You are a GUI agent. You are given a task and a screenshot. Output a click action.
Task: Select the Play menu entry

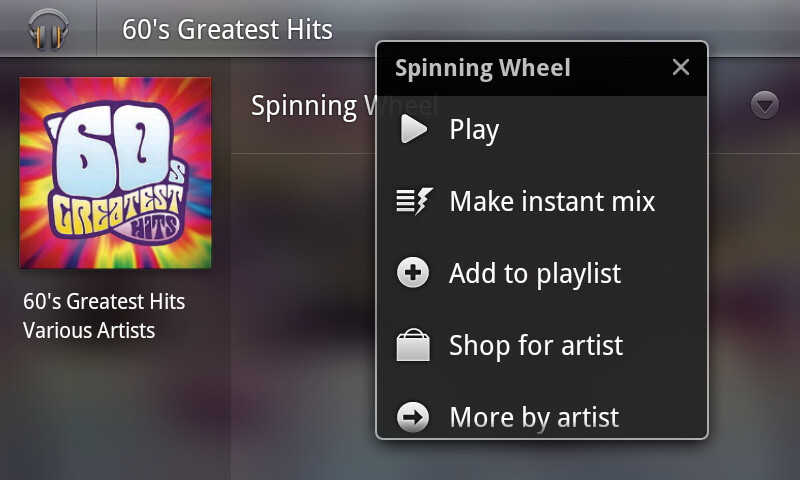[474, 130]
